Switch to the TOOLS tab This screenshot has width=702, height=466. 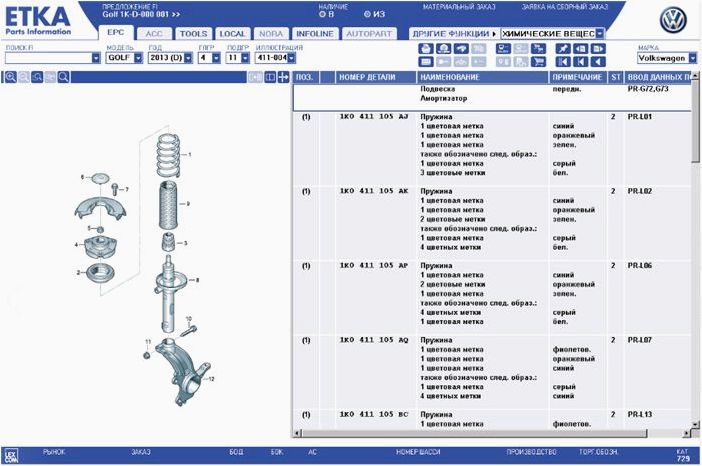(193, 33)
